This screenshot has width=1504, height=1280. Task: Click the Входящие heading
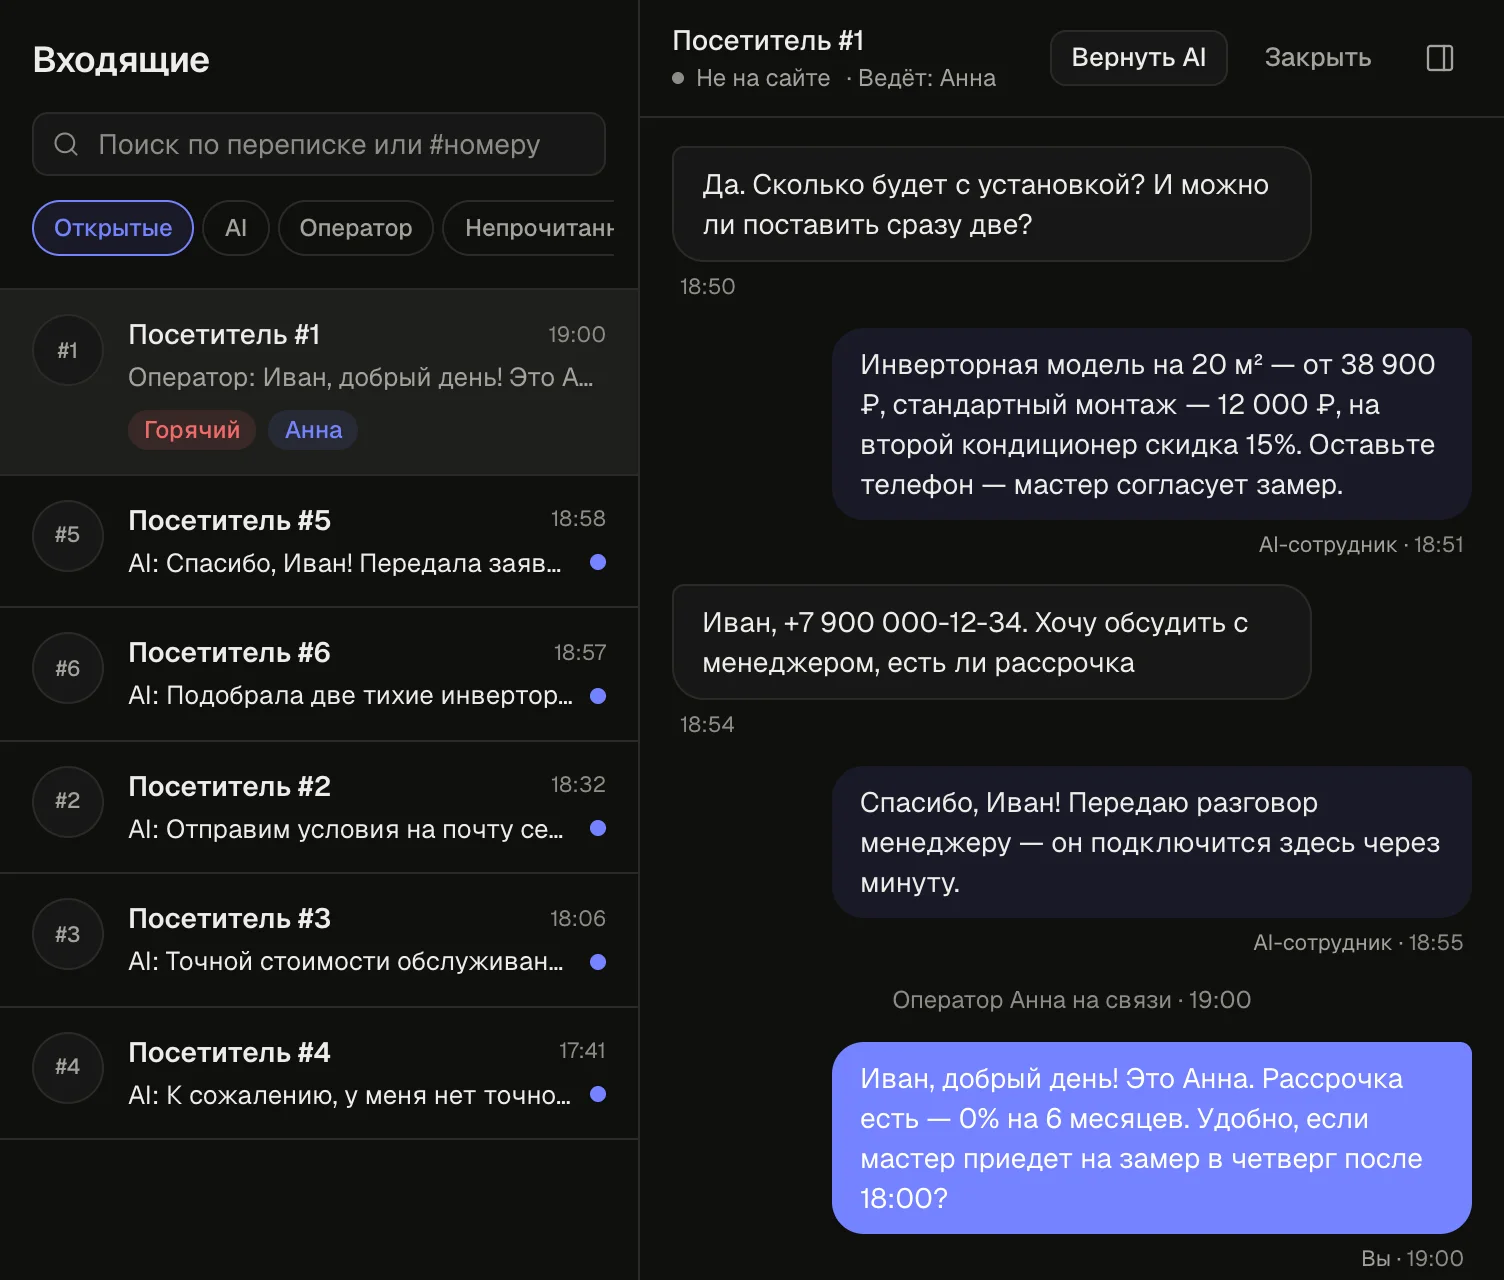pos(121,60)
